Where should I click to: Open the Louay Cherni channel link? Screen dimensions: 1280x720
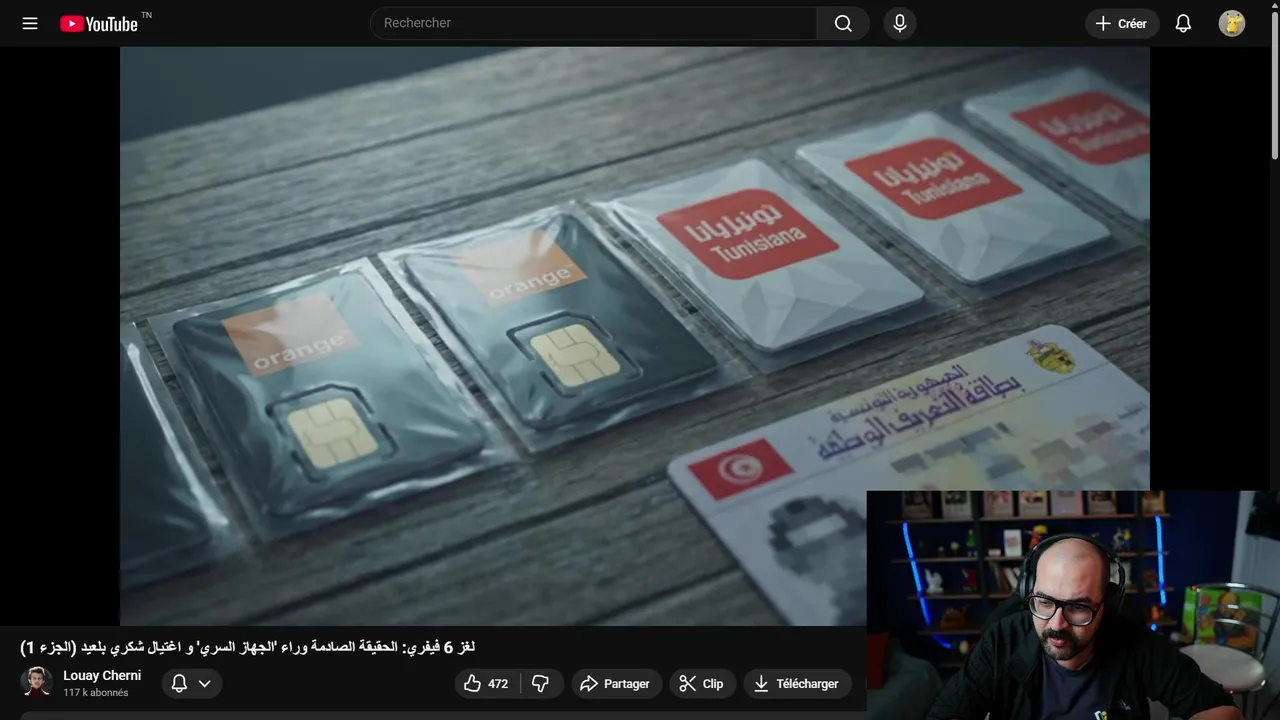pyautogui.click(x=102, y=676)
